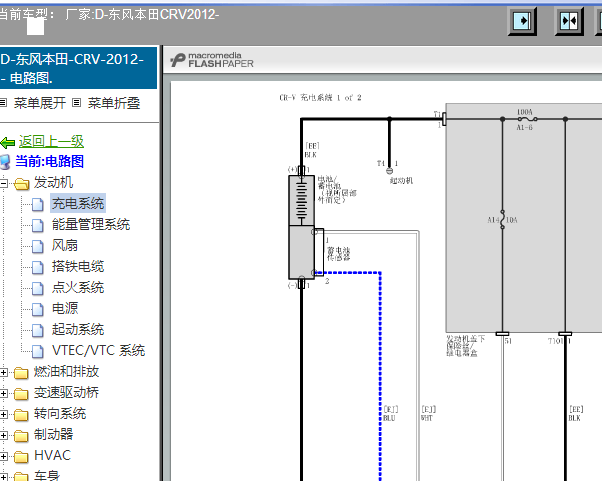
Task: Expand the 转向系统 tree node
Action: [3, 414]
